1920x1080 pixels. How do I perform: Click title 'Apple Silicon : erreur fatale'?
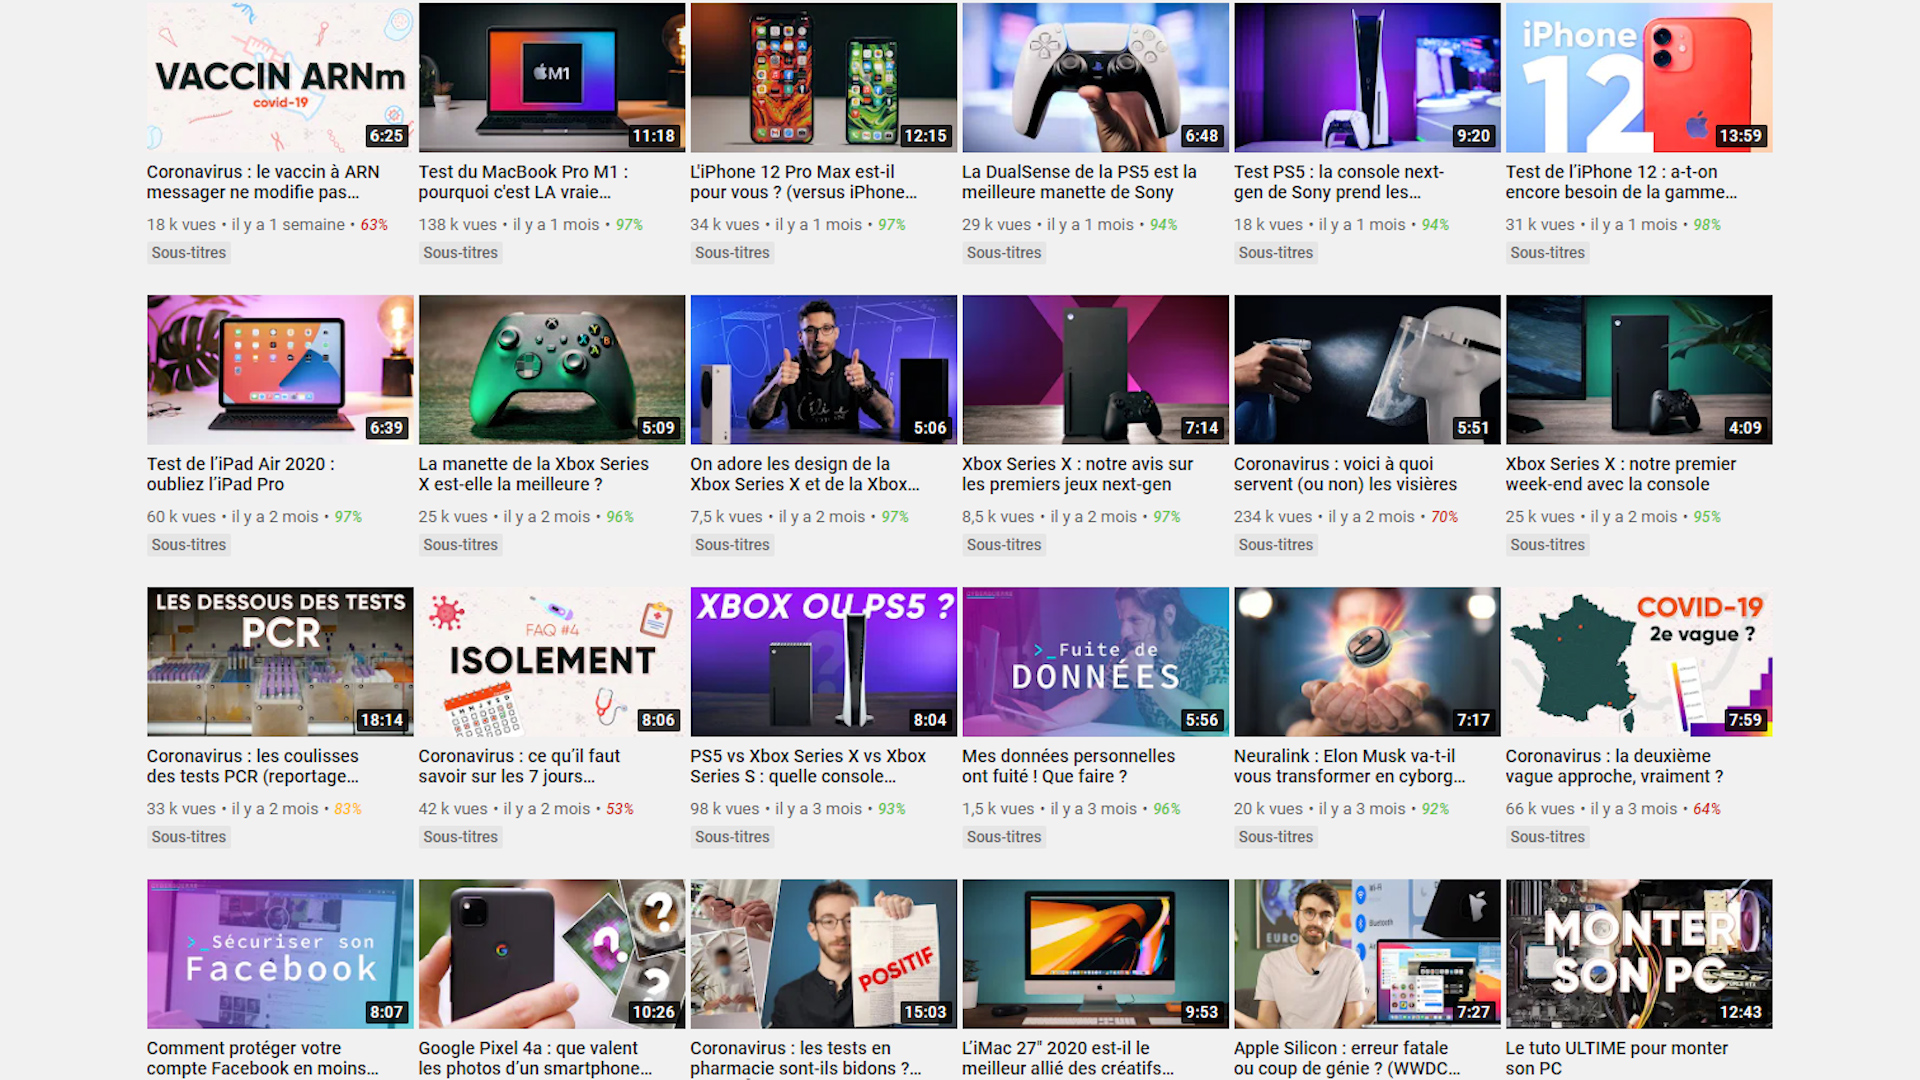pos(1347,1058)
